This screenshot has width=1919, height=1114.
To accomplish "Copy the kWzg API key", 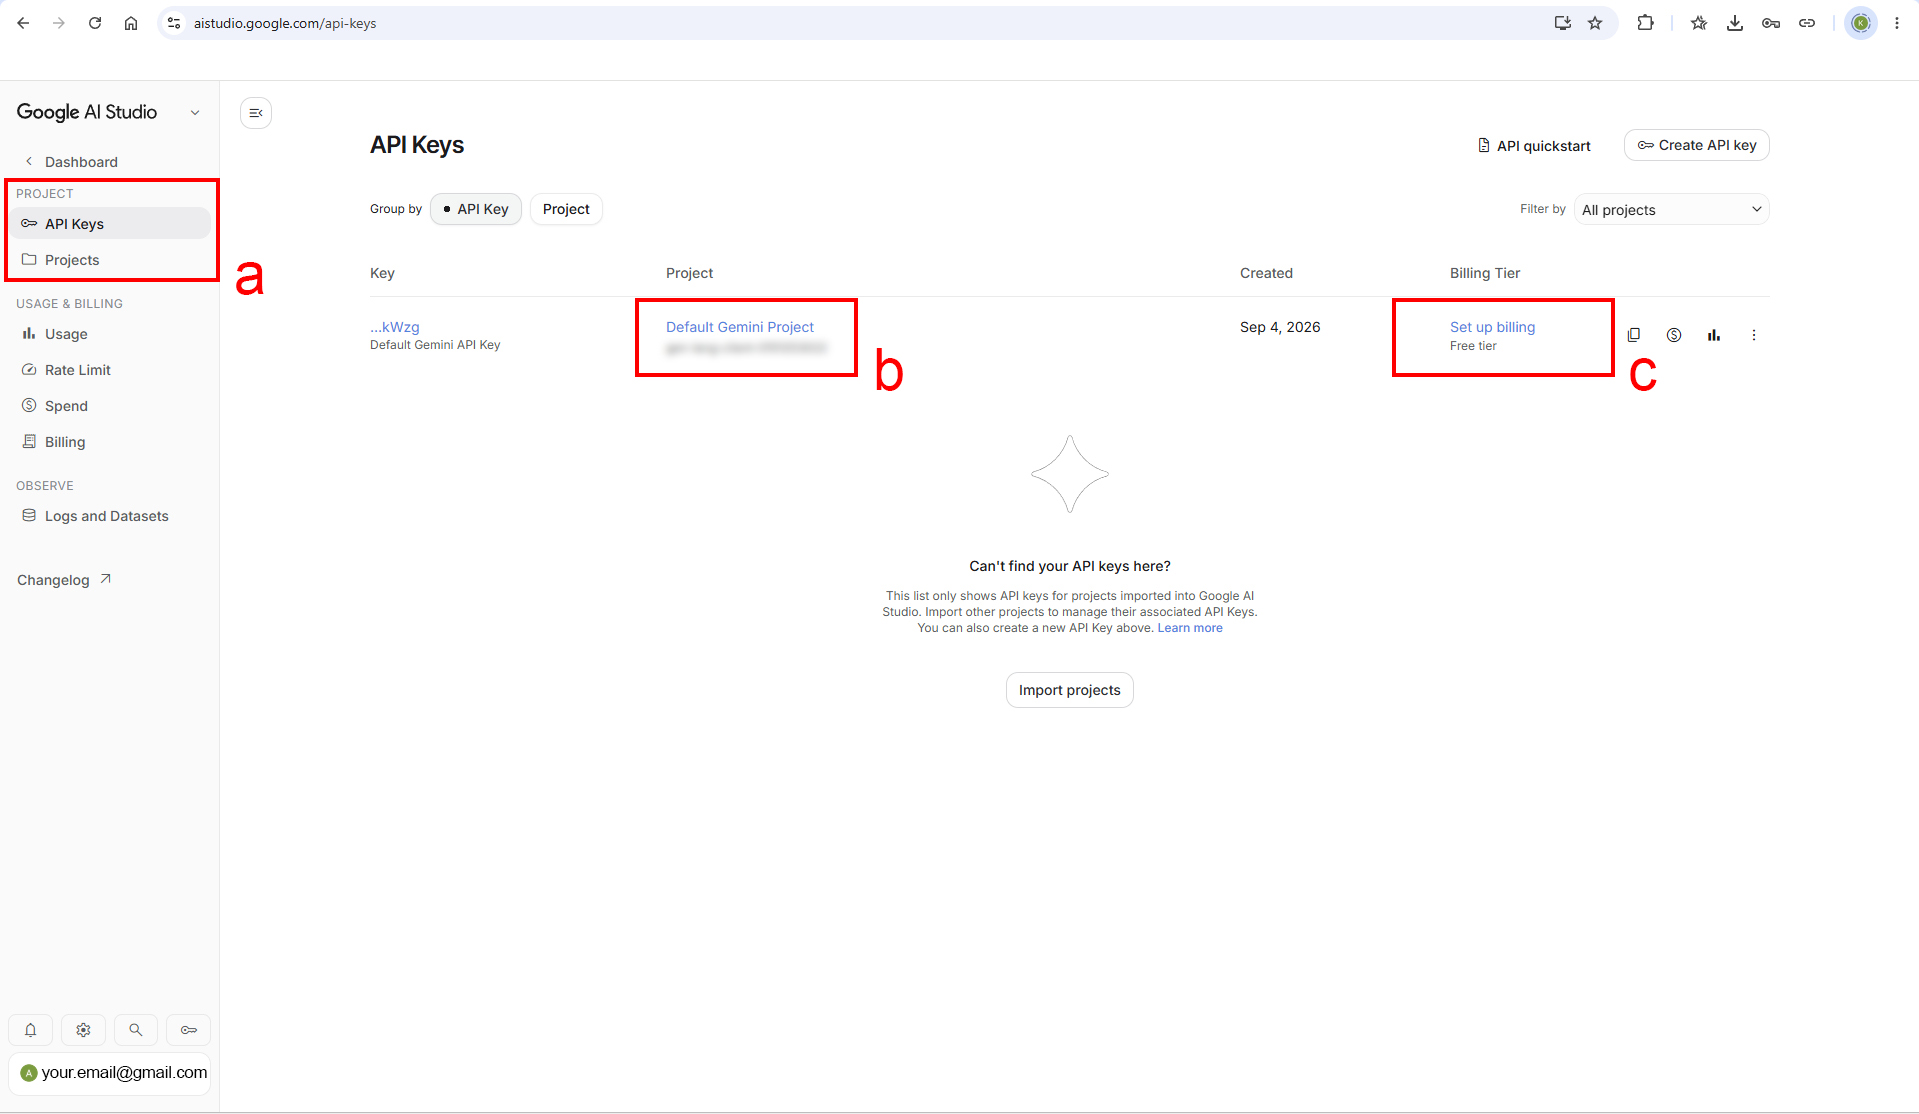I will pos(1634,335).
